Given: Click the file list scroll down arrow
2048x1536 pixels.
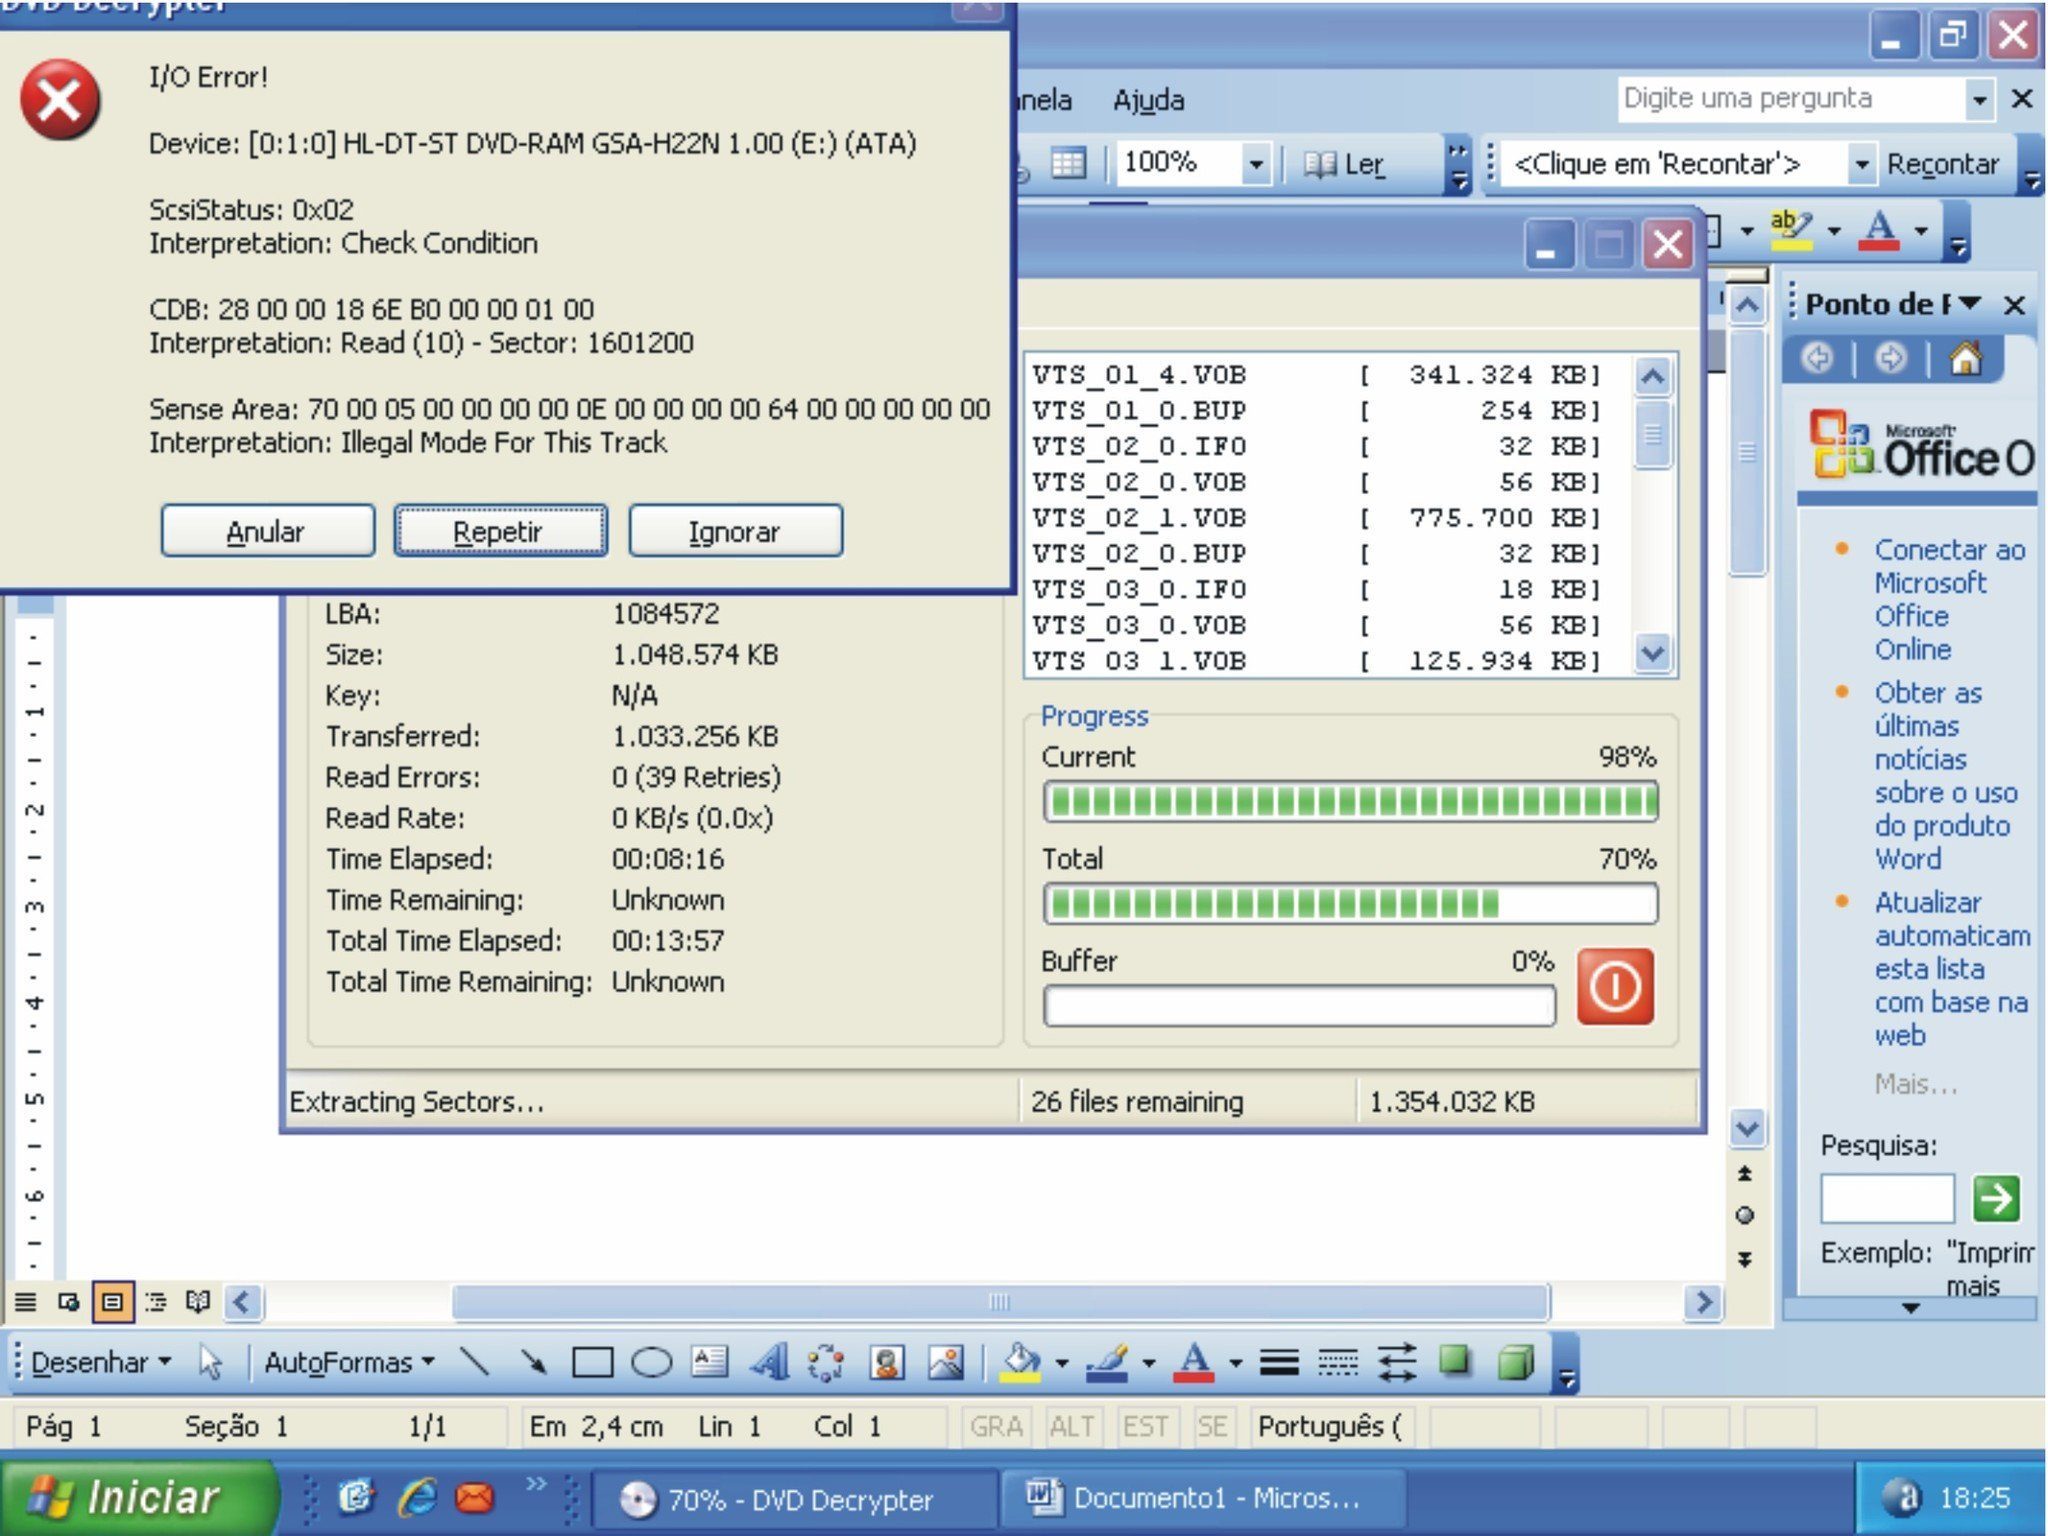Looking at the screenshot, I should pyautogui.click(x=1652, y=654).
